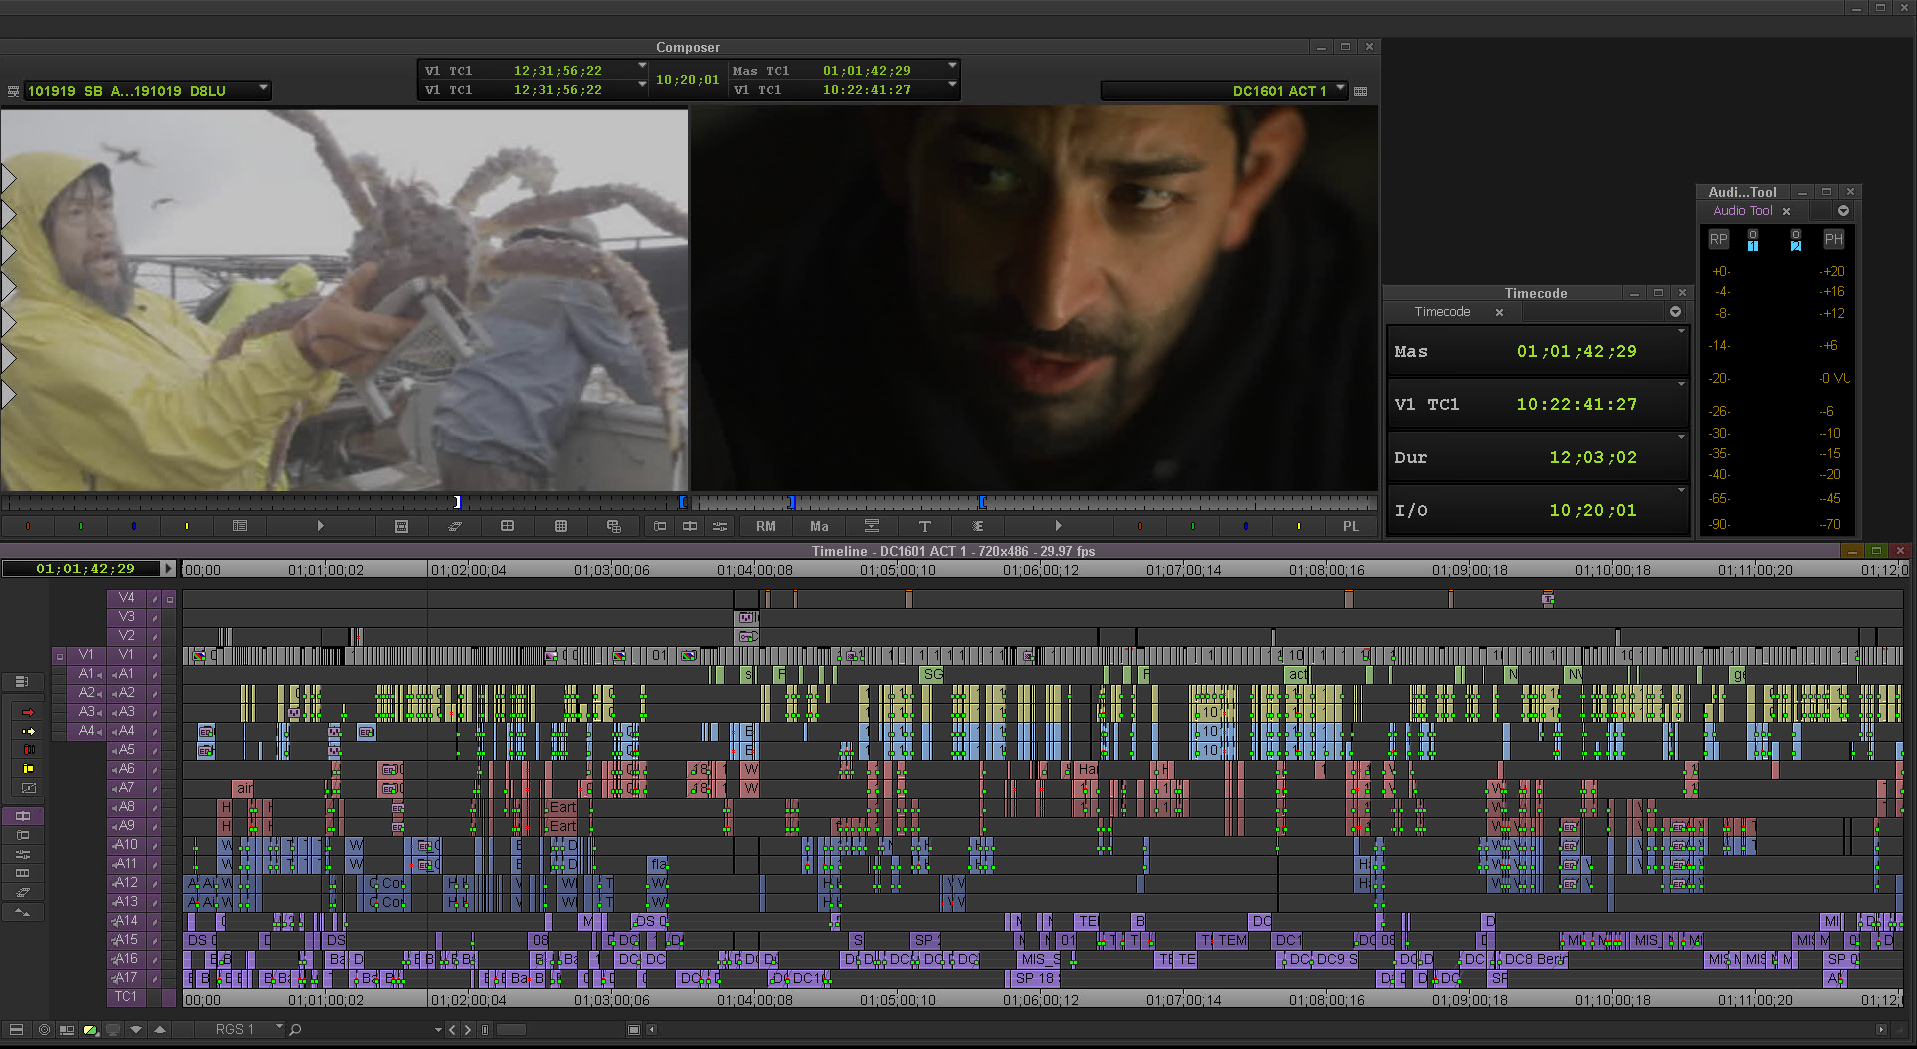The image size is (1917, 1049).
Task: Open Mas TC1 timecode display dropdown
Action: (952, 66)
